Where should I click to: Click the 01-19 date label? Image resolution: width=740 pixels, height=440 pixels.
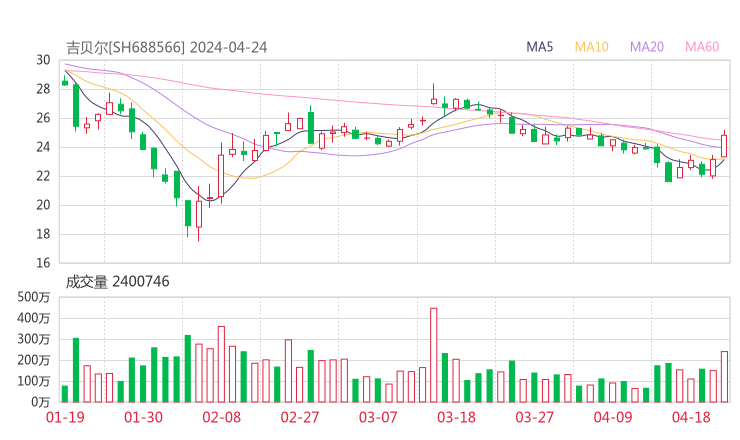click(65, 417)
